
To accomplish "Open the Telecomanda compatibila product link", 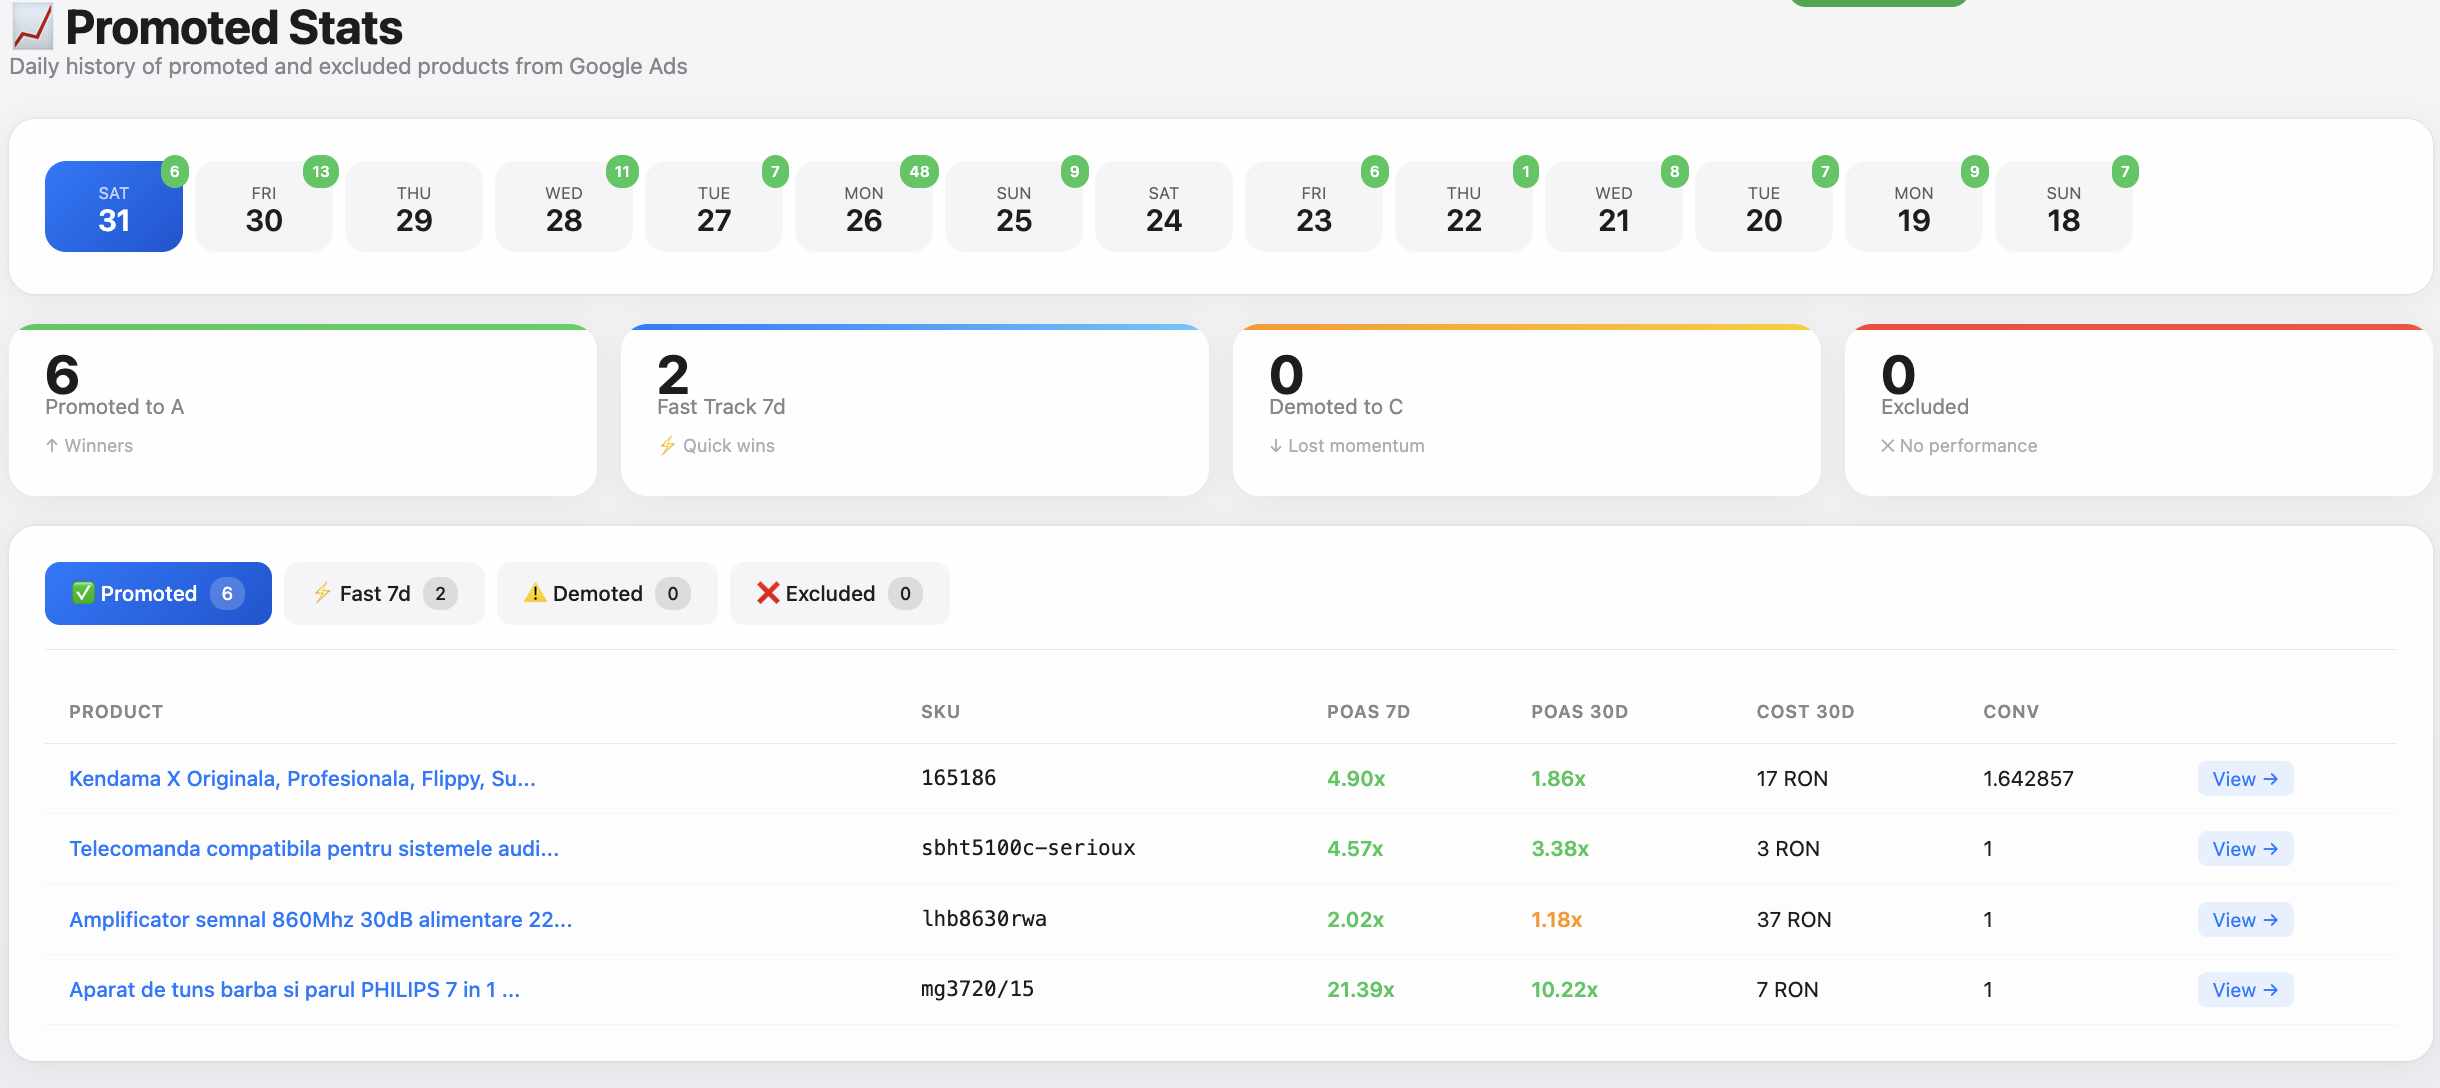I will (314, 848).
